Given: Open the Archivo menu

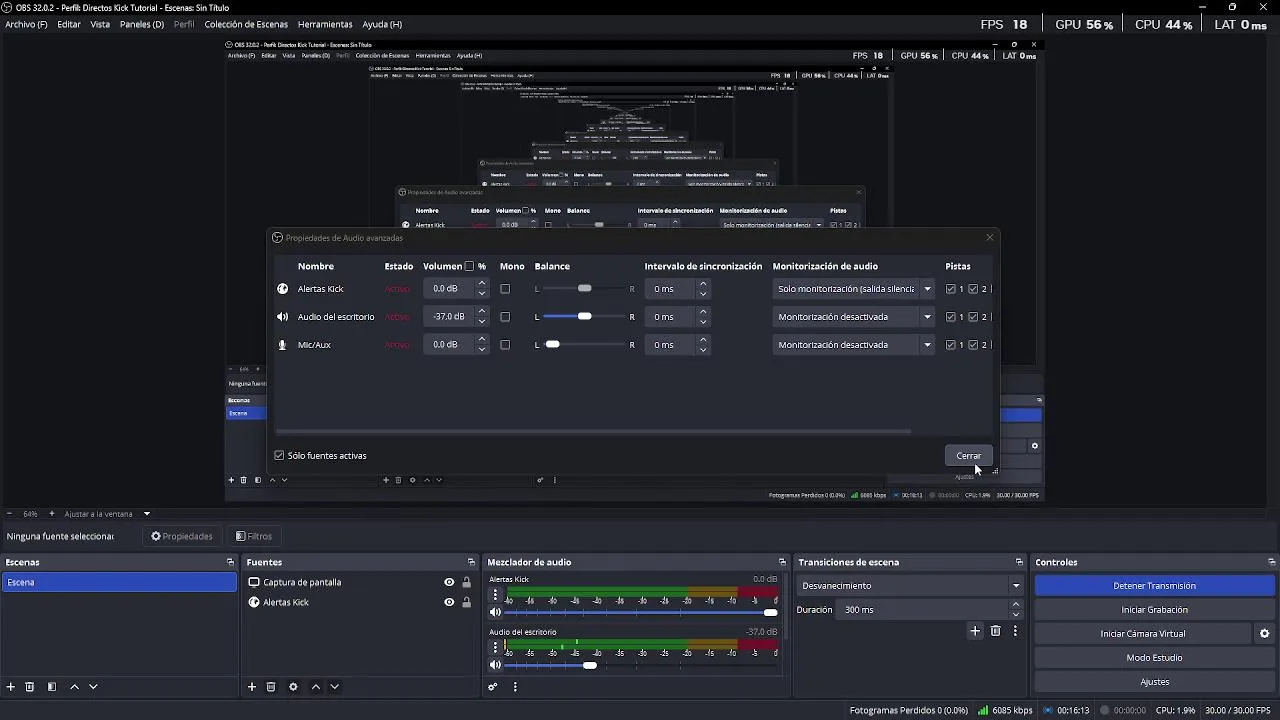Looking at the screenshot, I should coord(26,24).
